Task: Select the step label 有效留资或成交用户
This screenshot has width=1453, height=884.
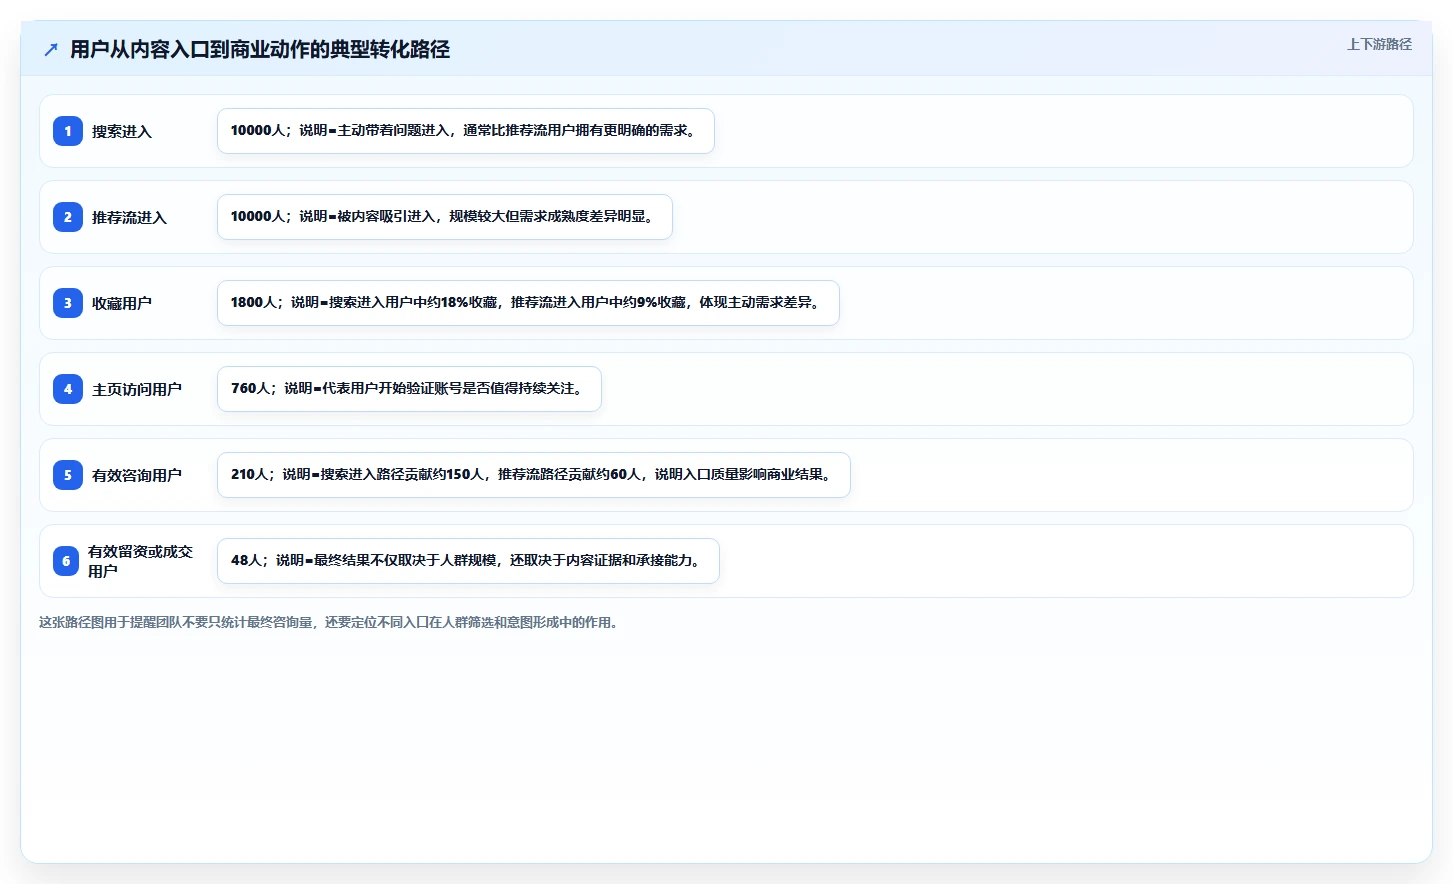Action: click(140, 561)
